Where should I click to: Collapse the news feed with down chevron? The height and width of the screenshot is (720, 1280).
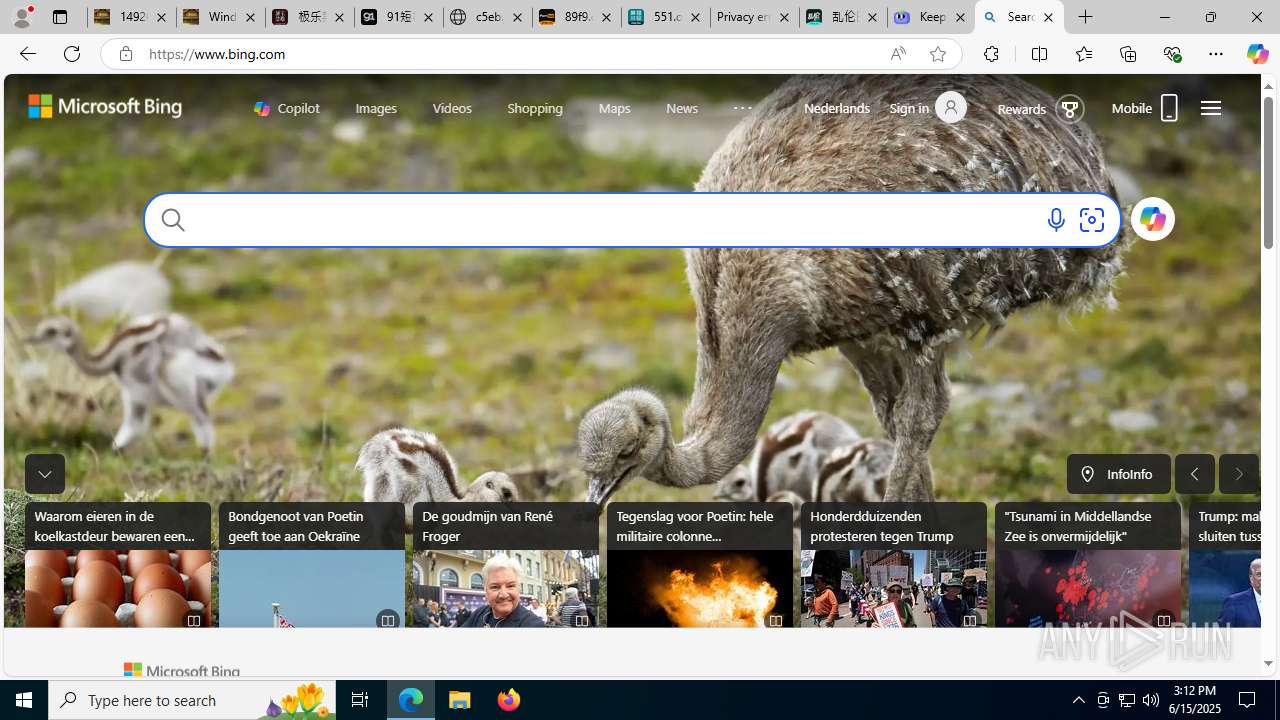(x=45, y=474)
